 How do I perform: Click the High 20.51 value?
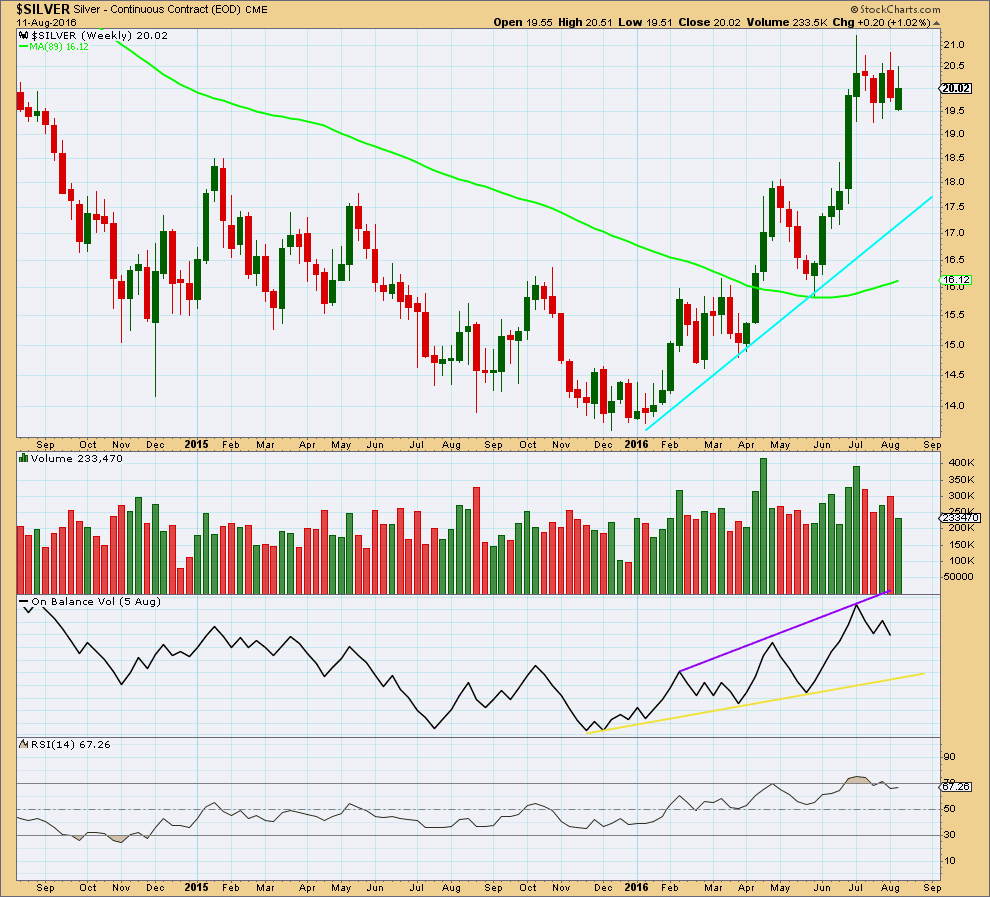pyautogui.click(x=585, y=22)
